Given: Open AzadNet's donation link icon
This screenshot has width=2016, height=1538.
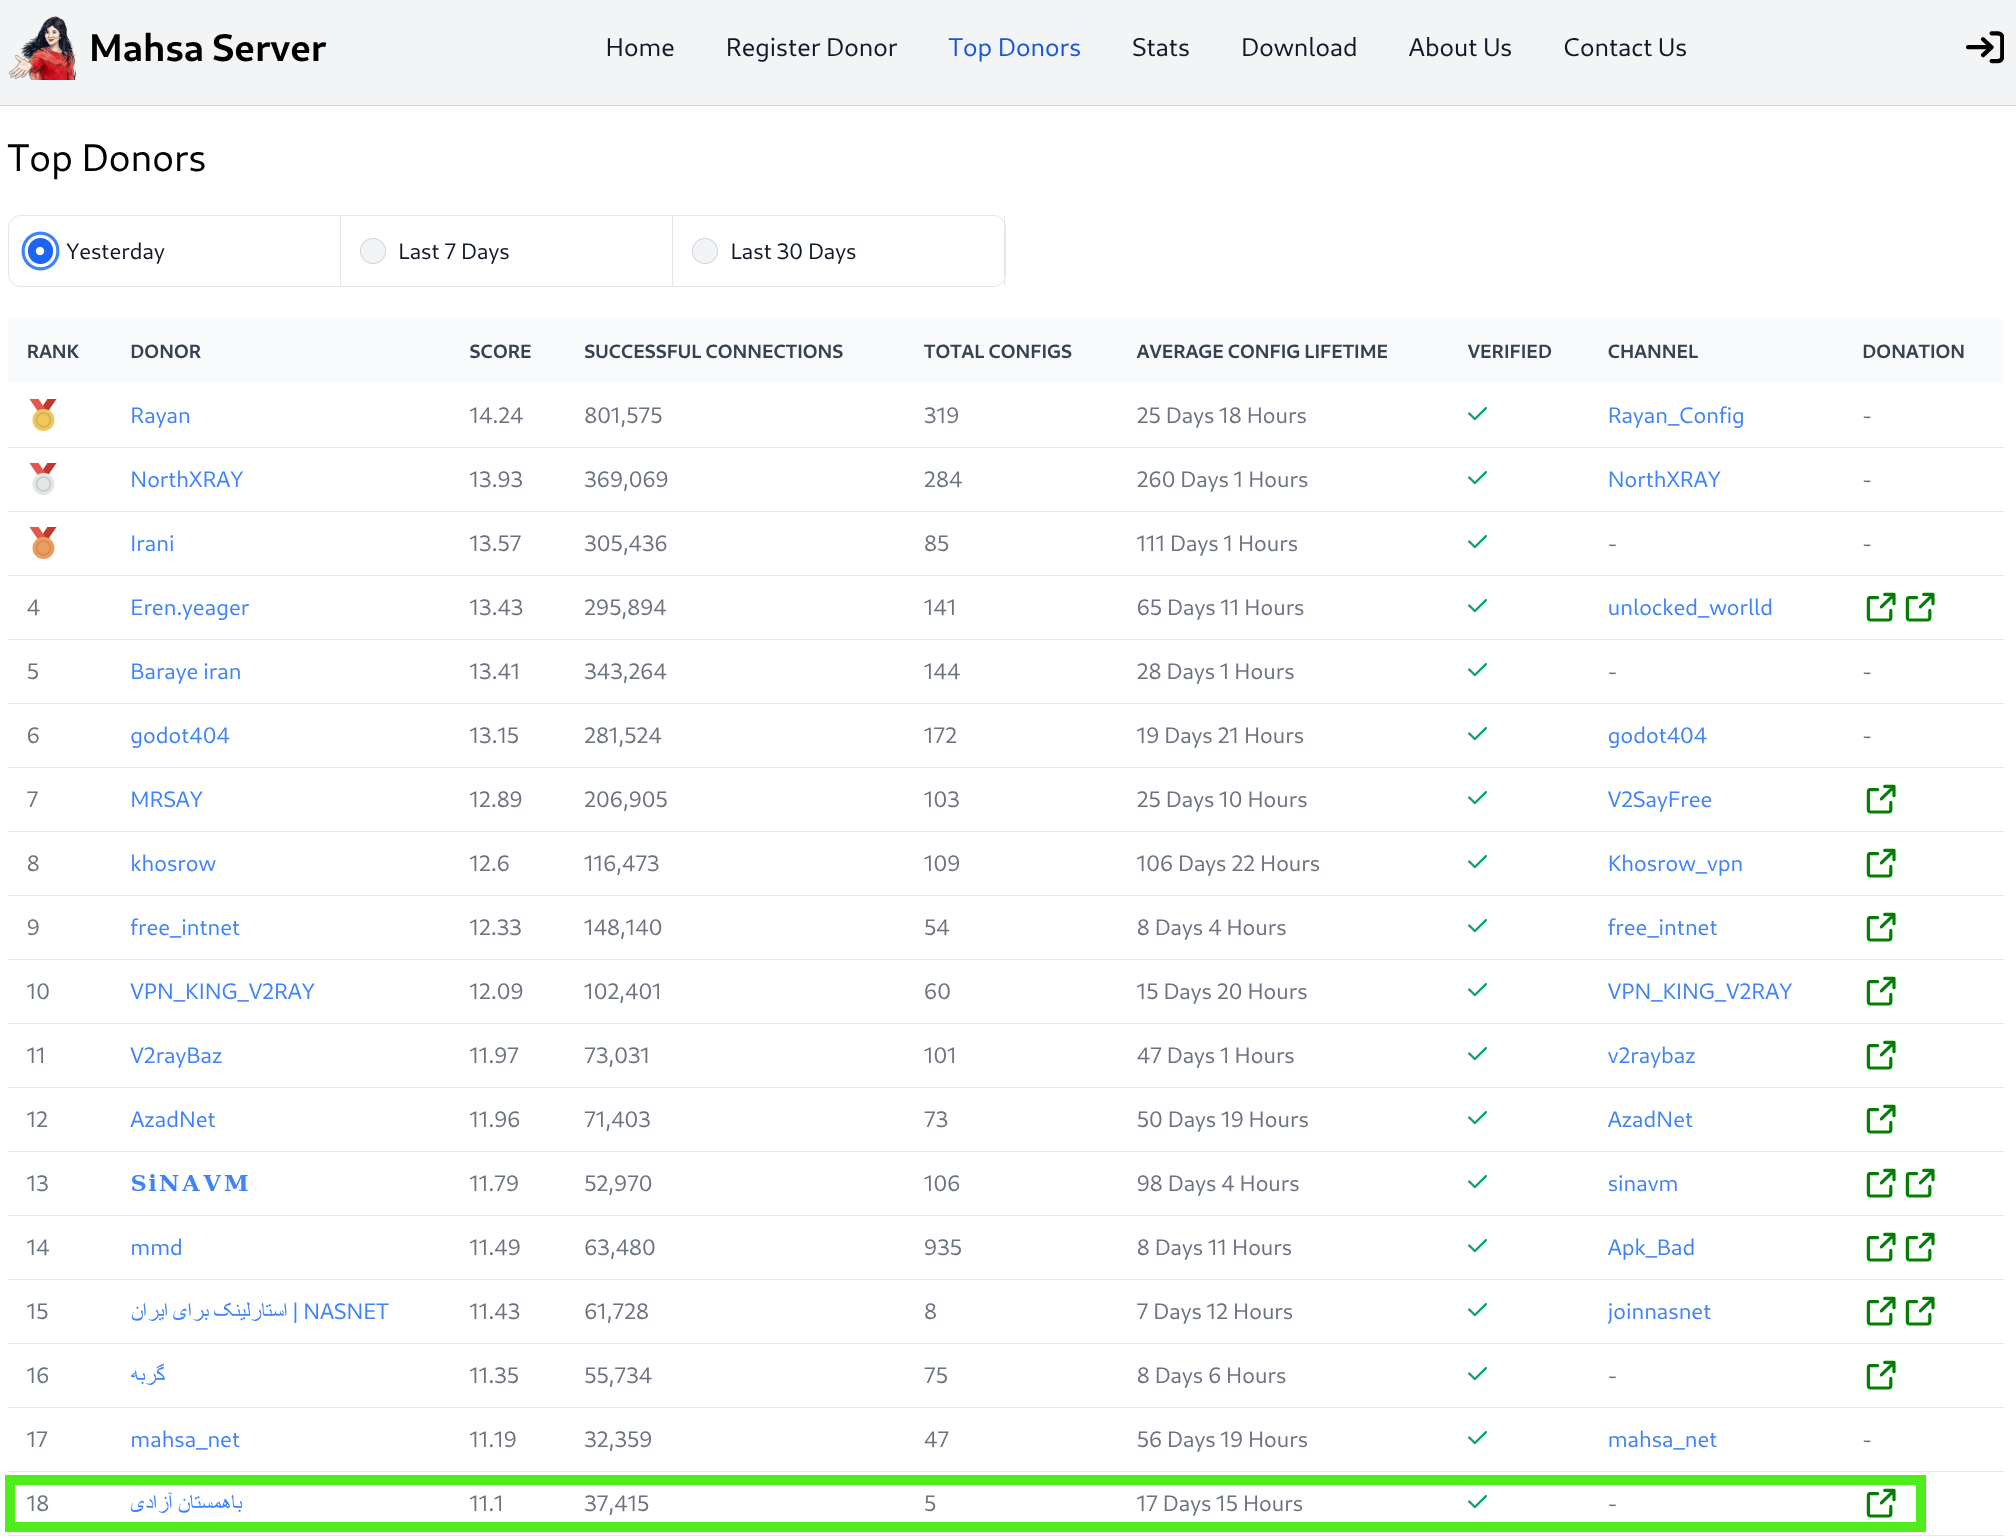Looking at the screenshot, I should point(1880,1119).
